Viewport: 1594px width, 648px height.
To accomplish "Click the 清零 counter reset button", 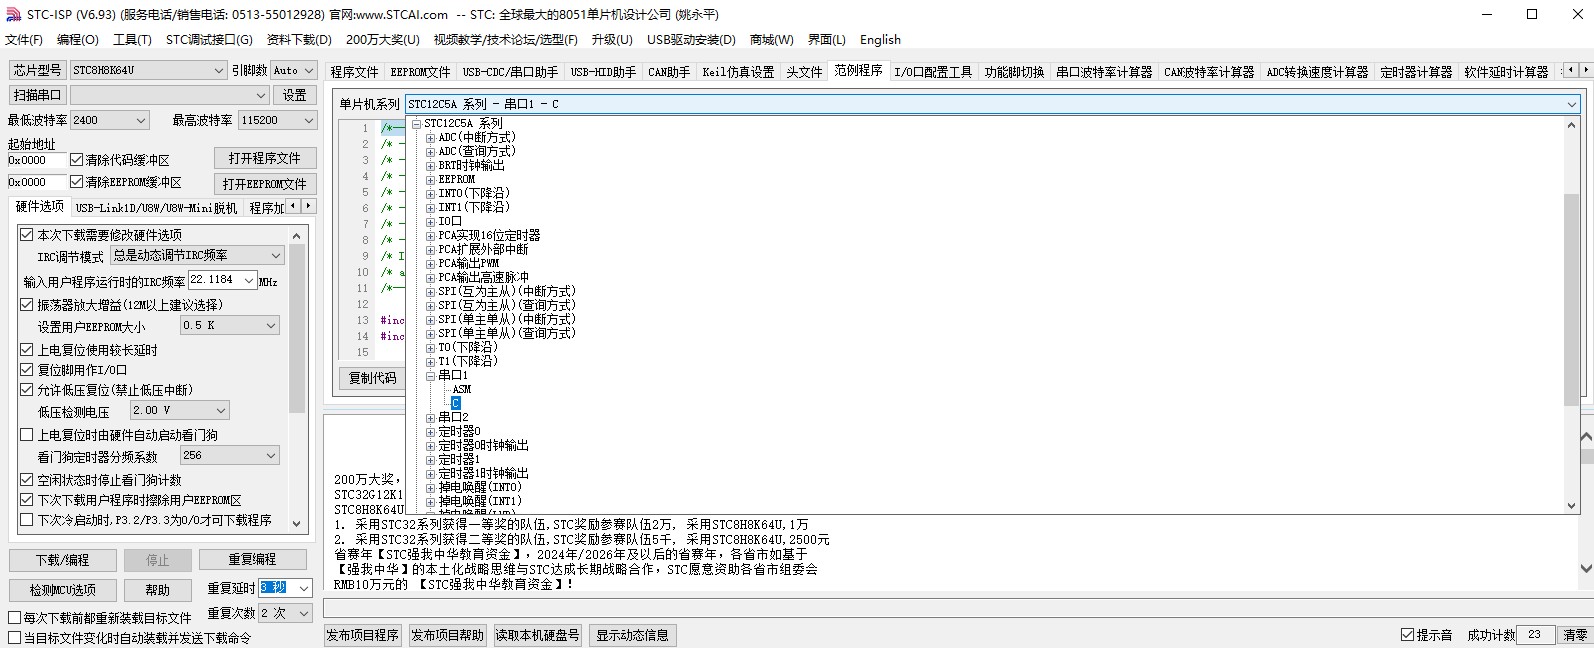I will point(1575,635).
